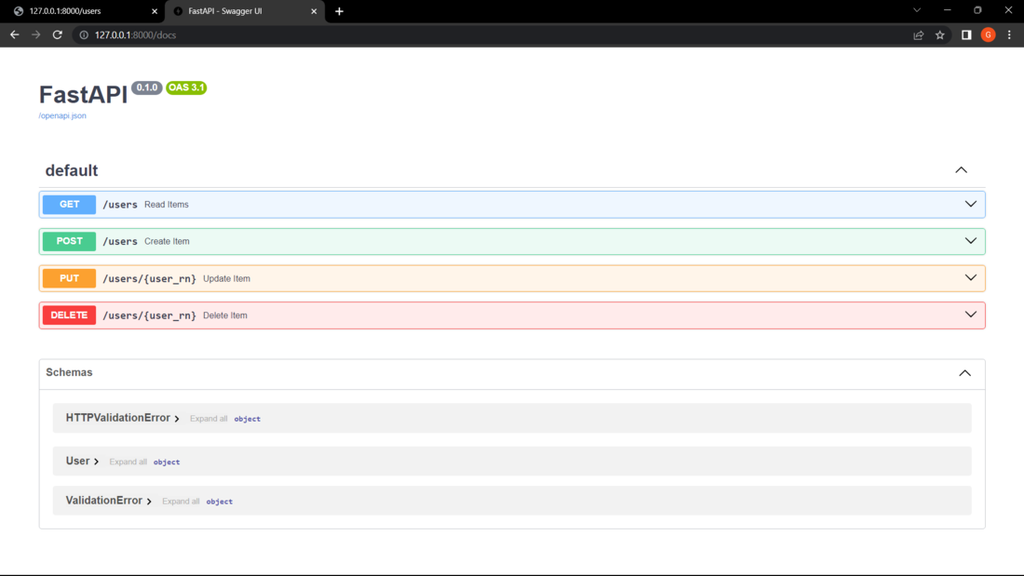Expand the PUT /users/{user_rn} chevron

click(x=970, y=278)
